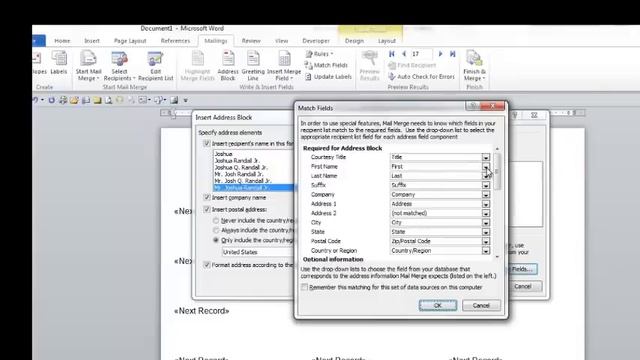Open Suffix field dropdown

coord(485,185)
